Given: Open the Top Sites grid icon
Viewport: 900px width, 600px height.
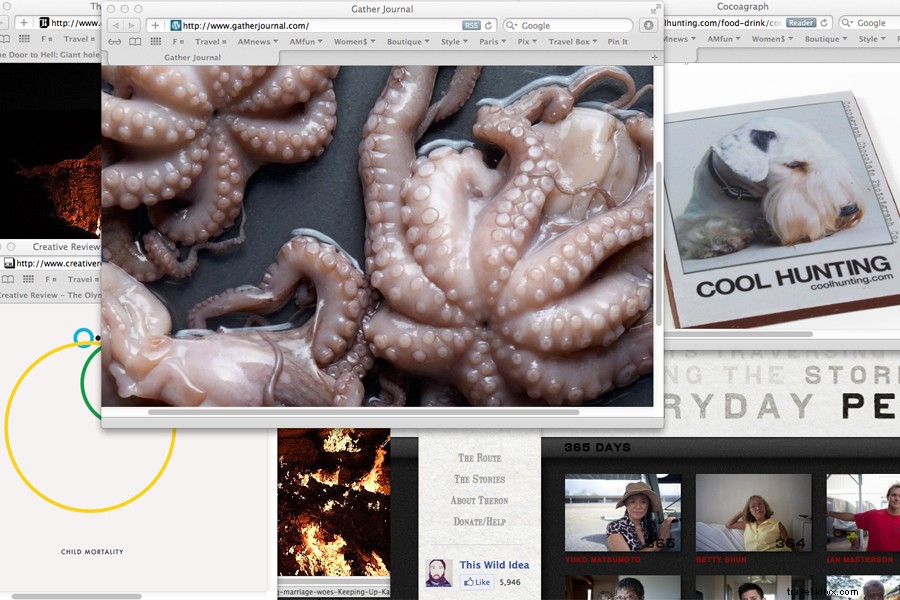Looking at the screenshot, I should [x=155, y=41].
